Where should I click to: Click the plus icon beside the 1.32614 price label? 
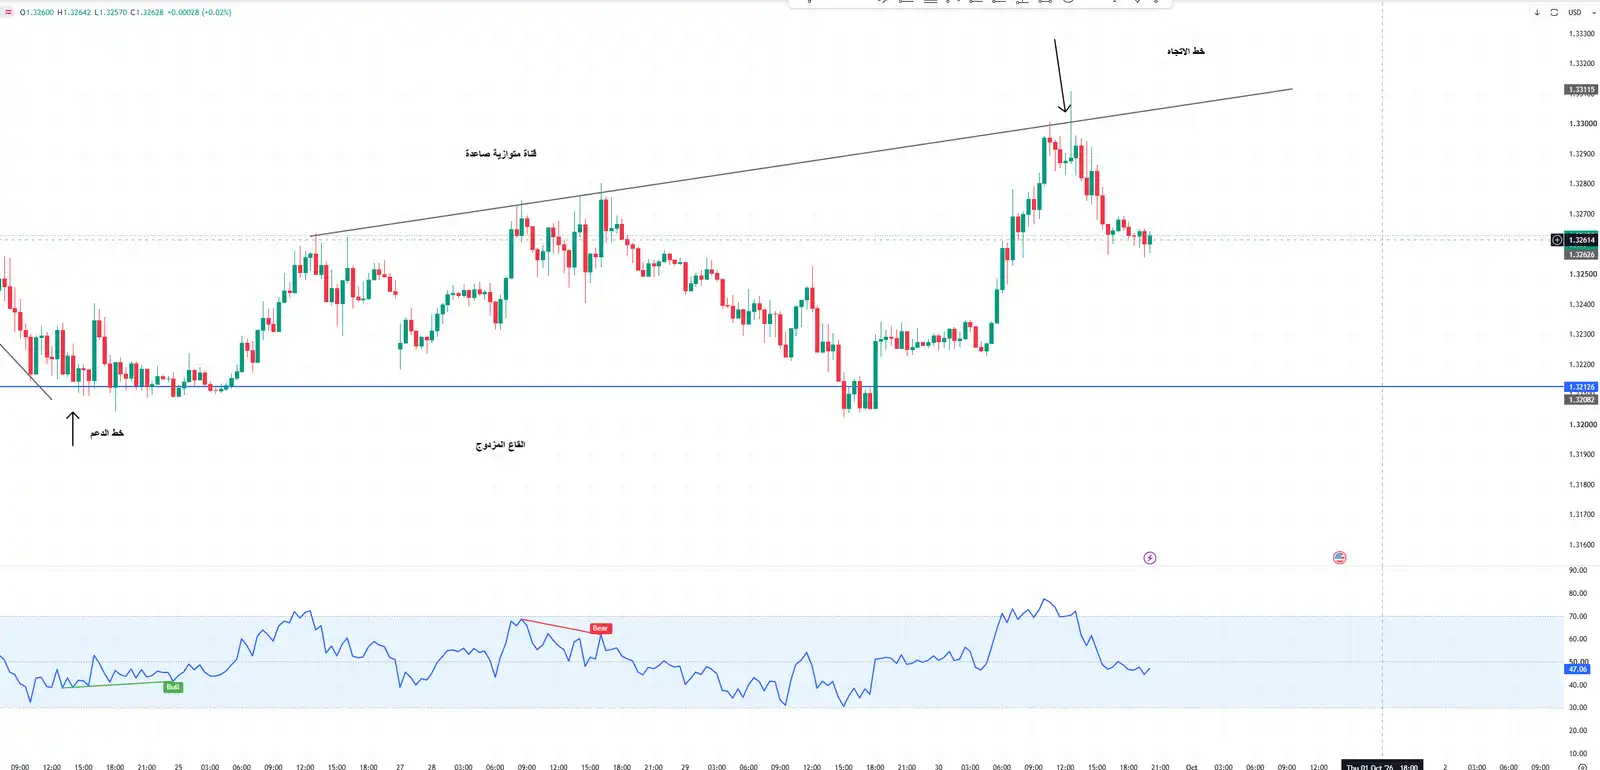point(1557,240)
